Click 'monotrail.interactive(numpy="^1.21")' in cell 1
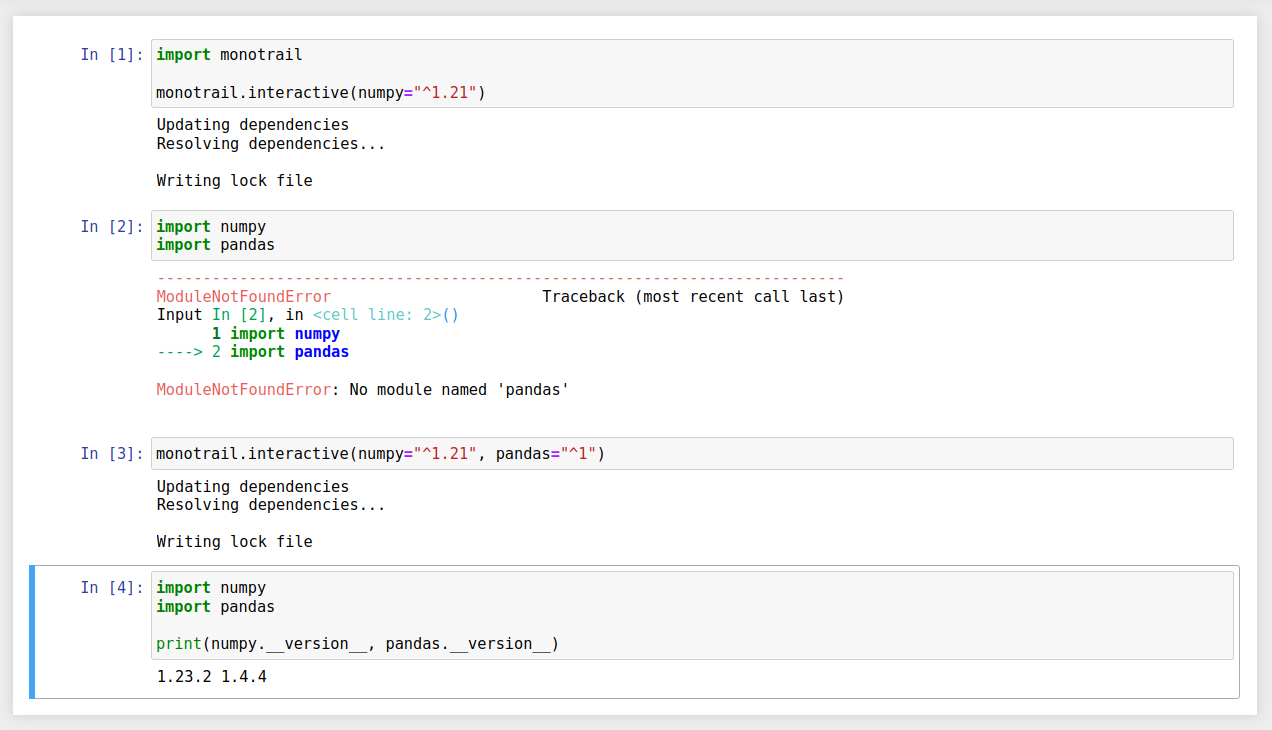Screen dimensions: 1272x730 (x=321, y=93)
